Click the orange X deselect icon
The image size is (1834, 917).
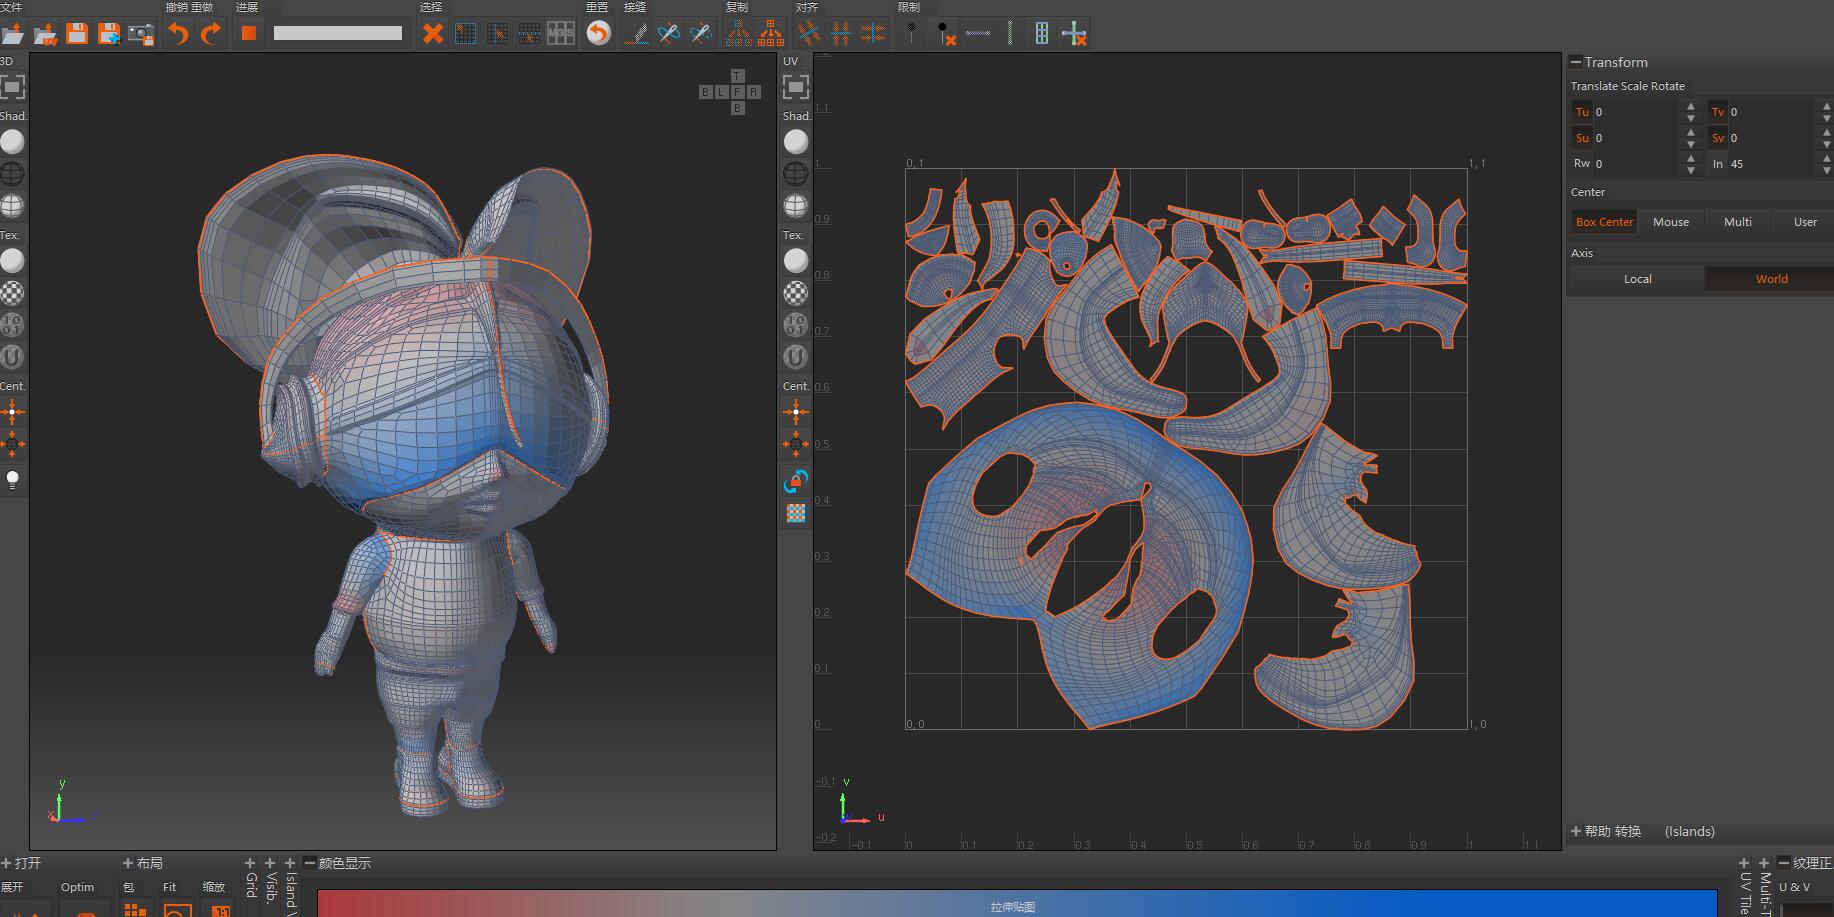click(432, 34)
